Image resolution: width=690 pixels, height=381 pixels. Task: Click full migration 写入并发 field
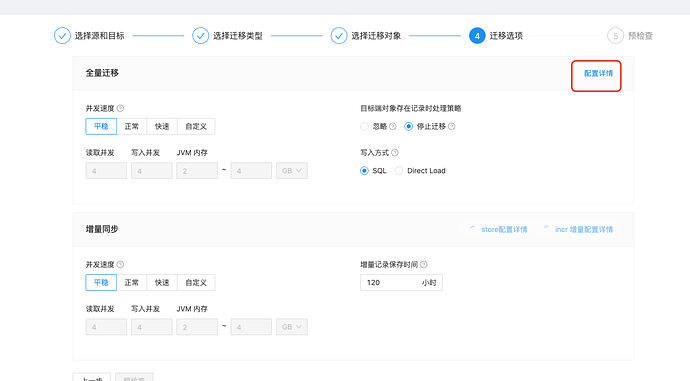(151, 171)
